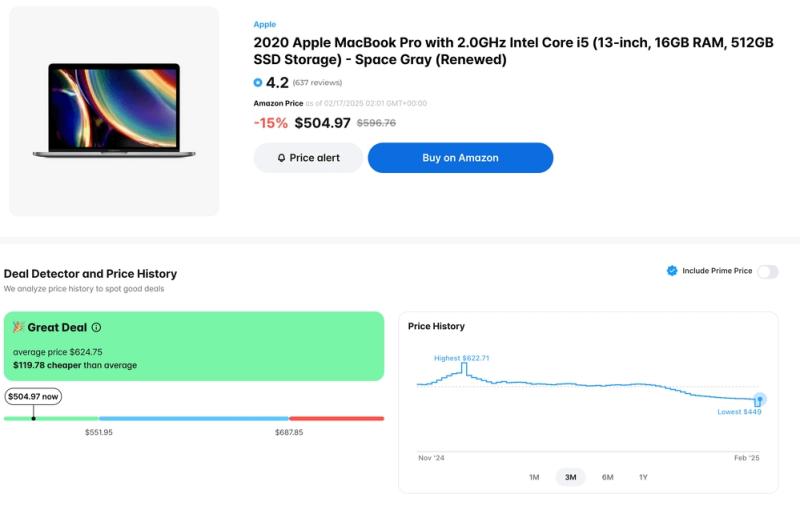This screenshot has height=514, width=800.
Task: Switch chart to 1Y range
Action: (643, 477)
